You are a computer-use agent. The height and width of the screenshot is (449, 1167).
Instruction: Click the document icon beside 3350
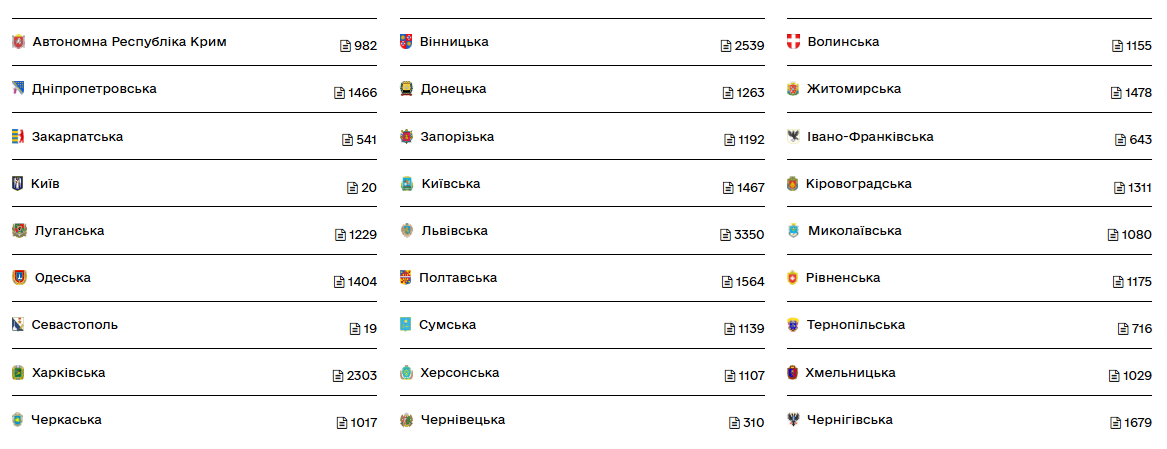click(726, 235)
